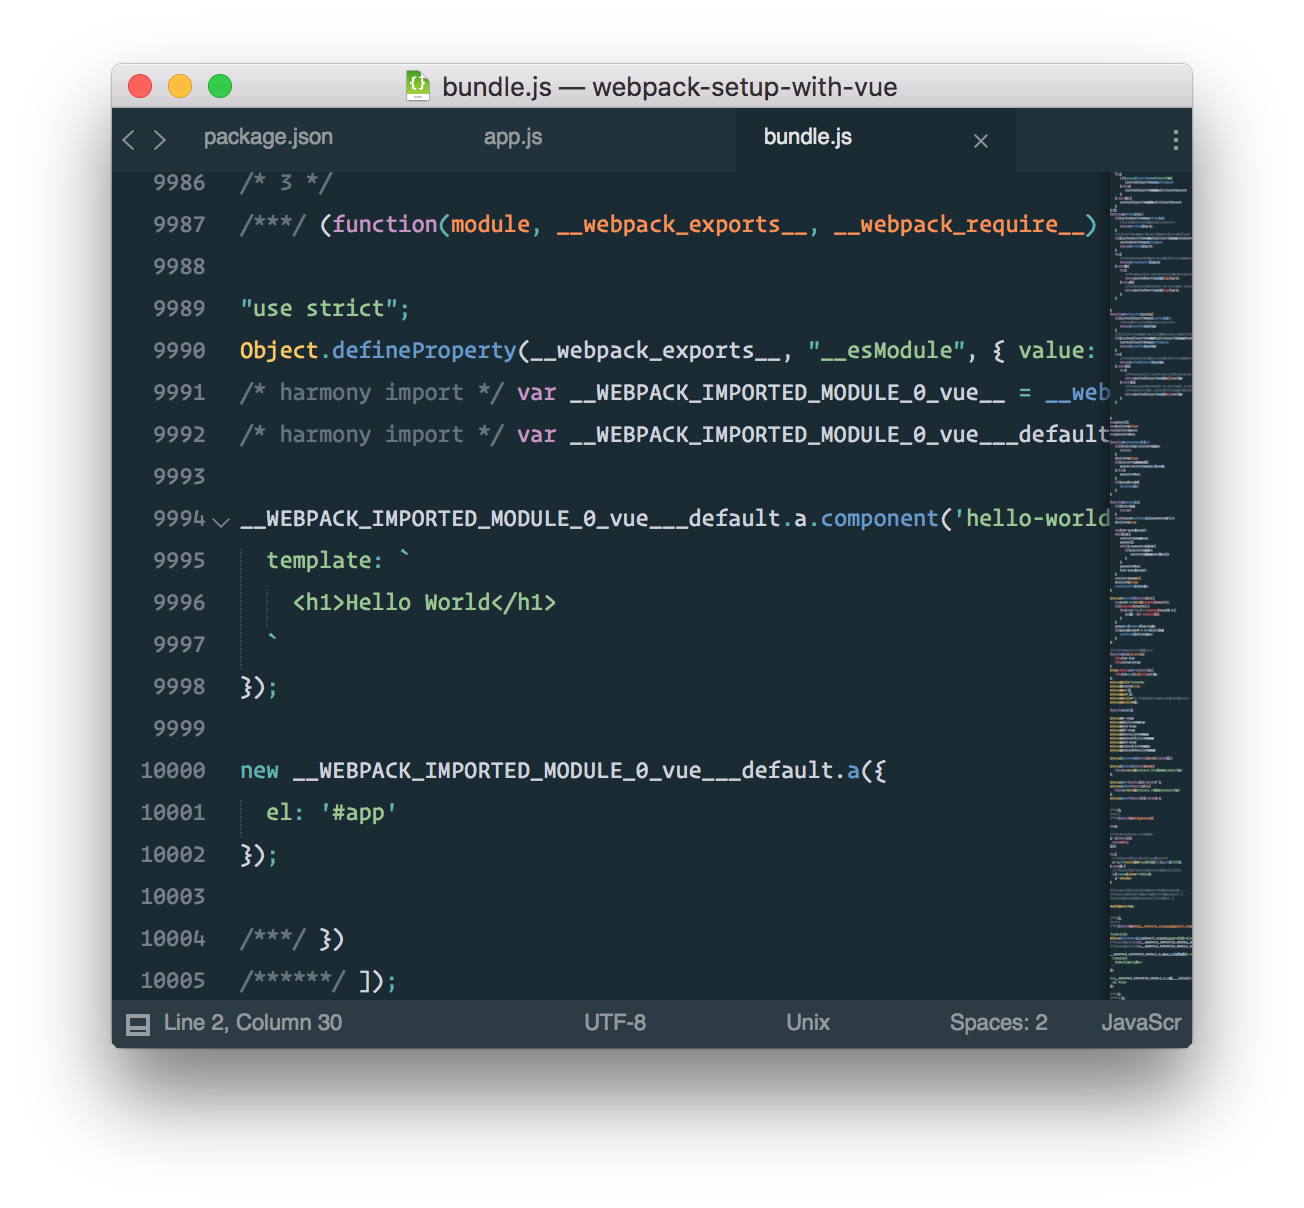
Task: Close the bundle.js tab
Action: (x=980, y=141)
